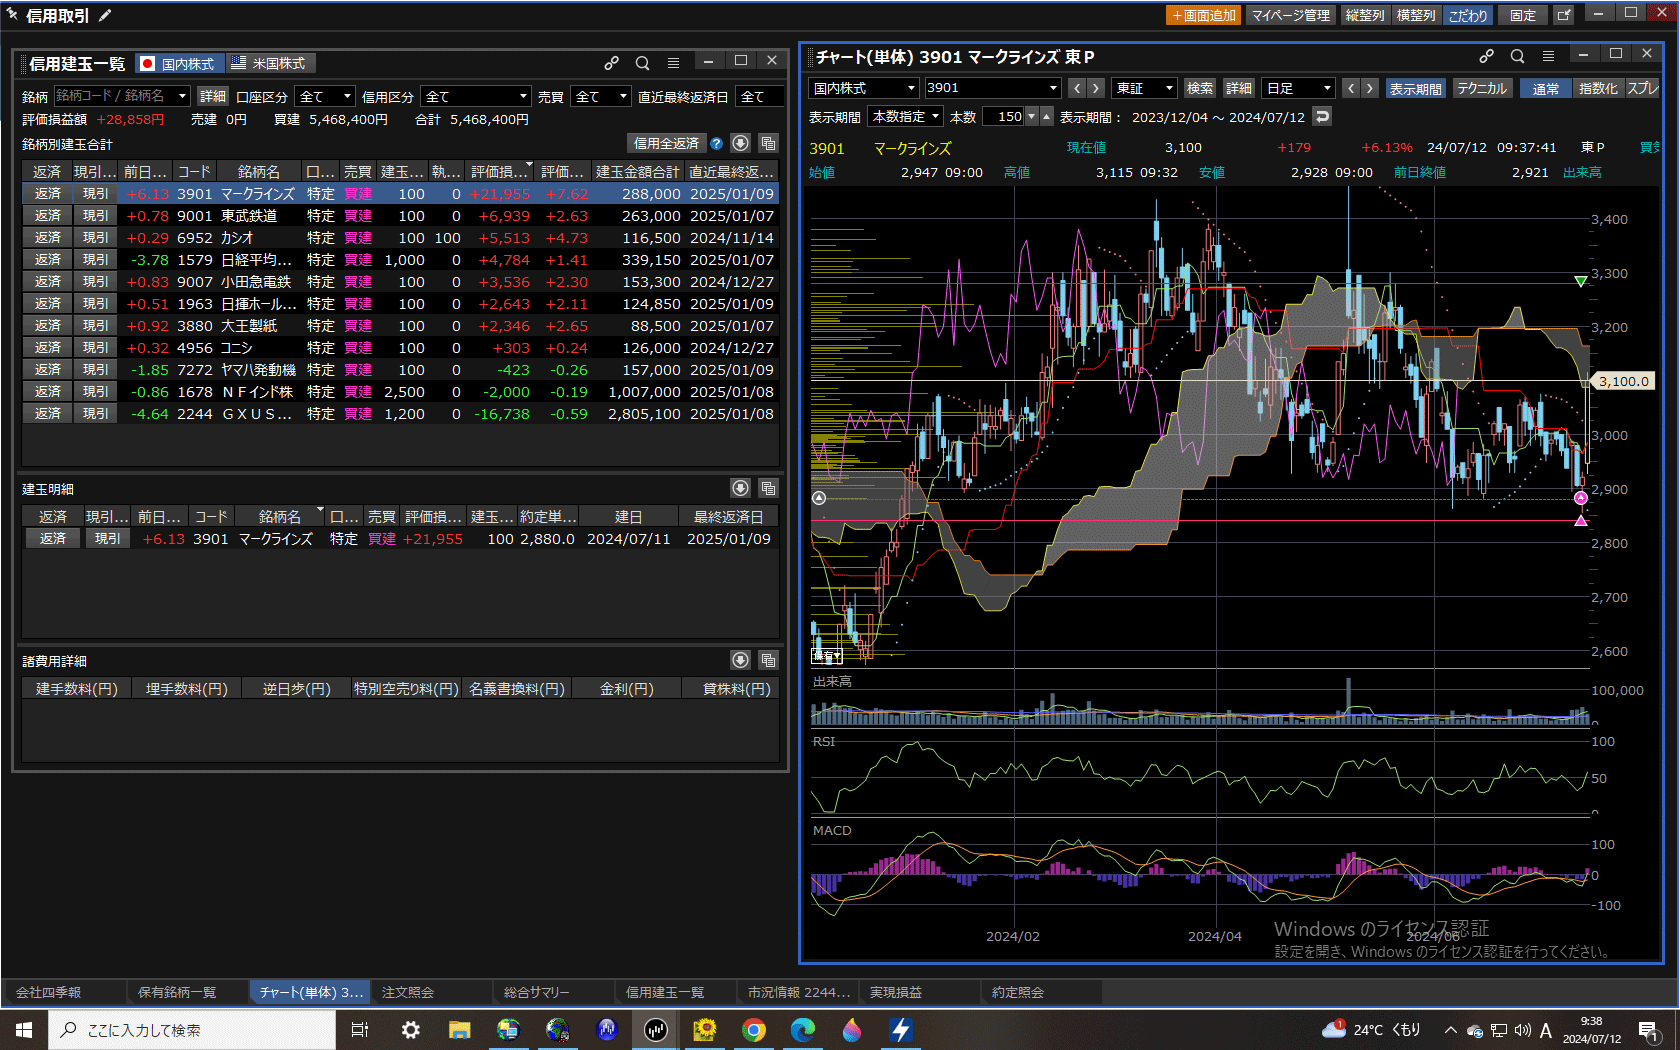
Task: Open the search icon in 信用建玉一覧 panel
Action: [643, 63]
